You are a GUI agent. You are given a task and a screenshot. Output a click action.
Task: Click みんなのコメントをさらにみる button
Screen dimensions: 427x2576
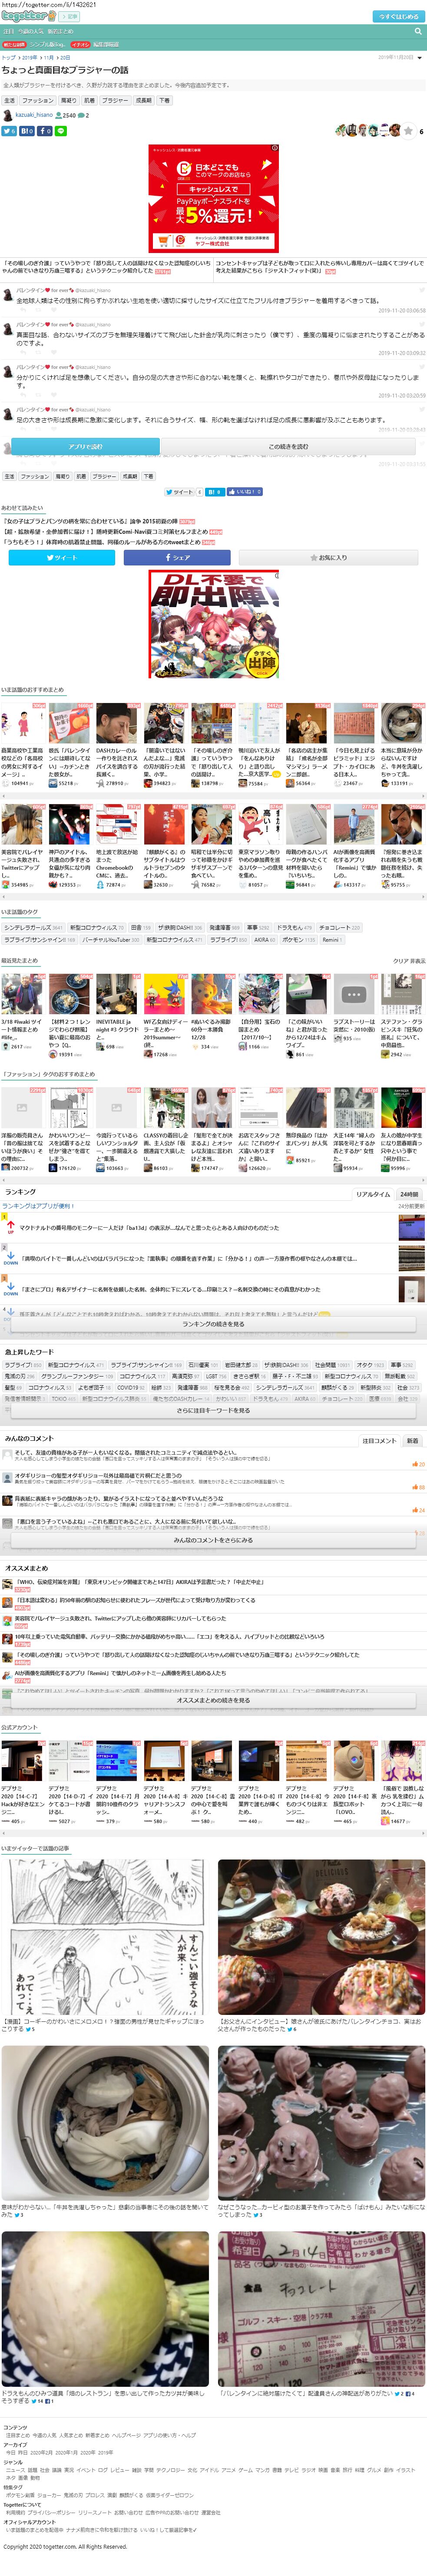click(x=213, y=1540)
